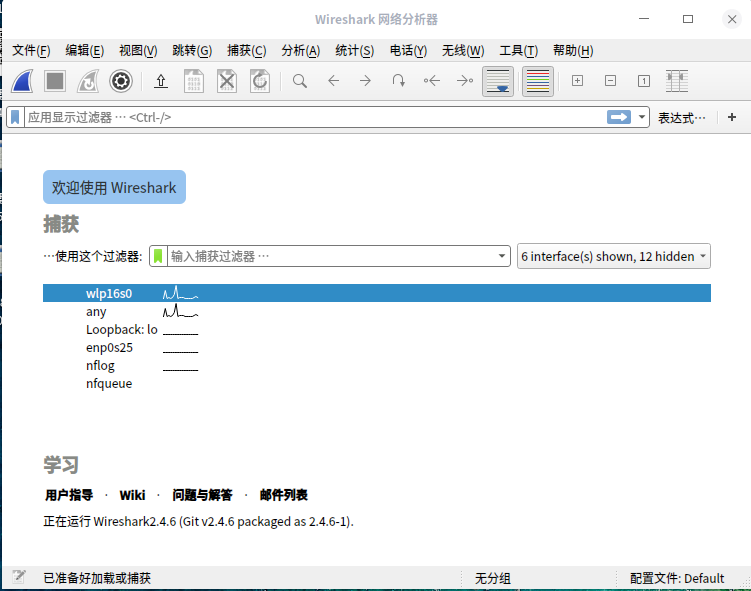Image resolution: width=751 pixels, height=591 pixels.
Task: Open the 帮助(H) menu
Action: point(573,51)
